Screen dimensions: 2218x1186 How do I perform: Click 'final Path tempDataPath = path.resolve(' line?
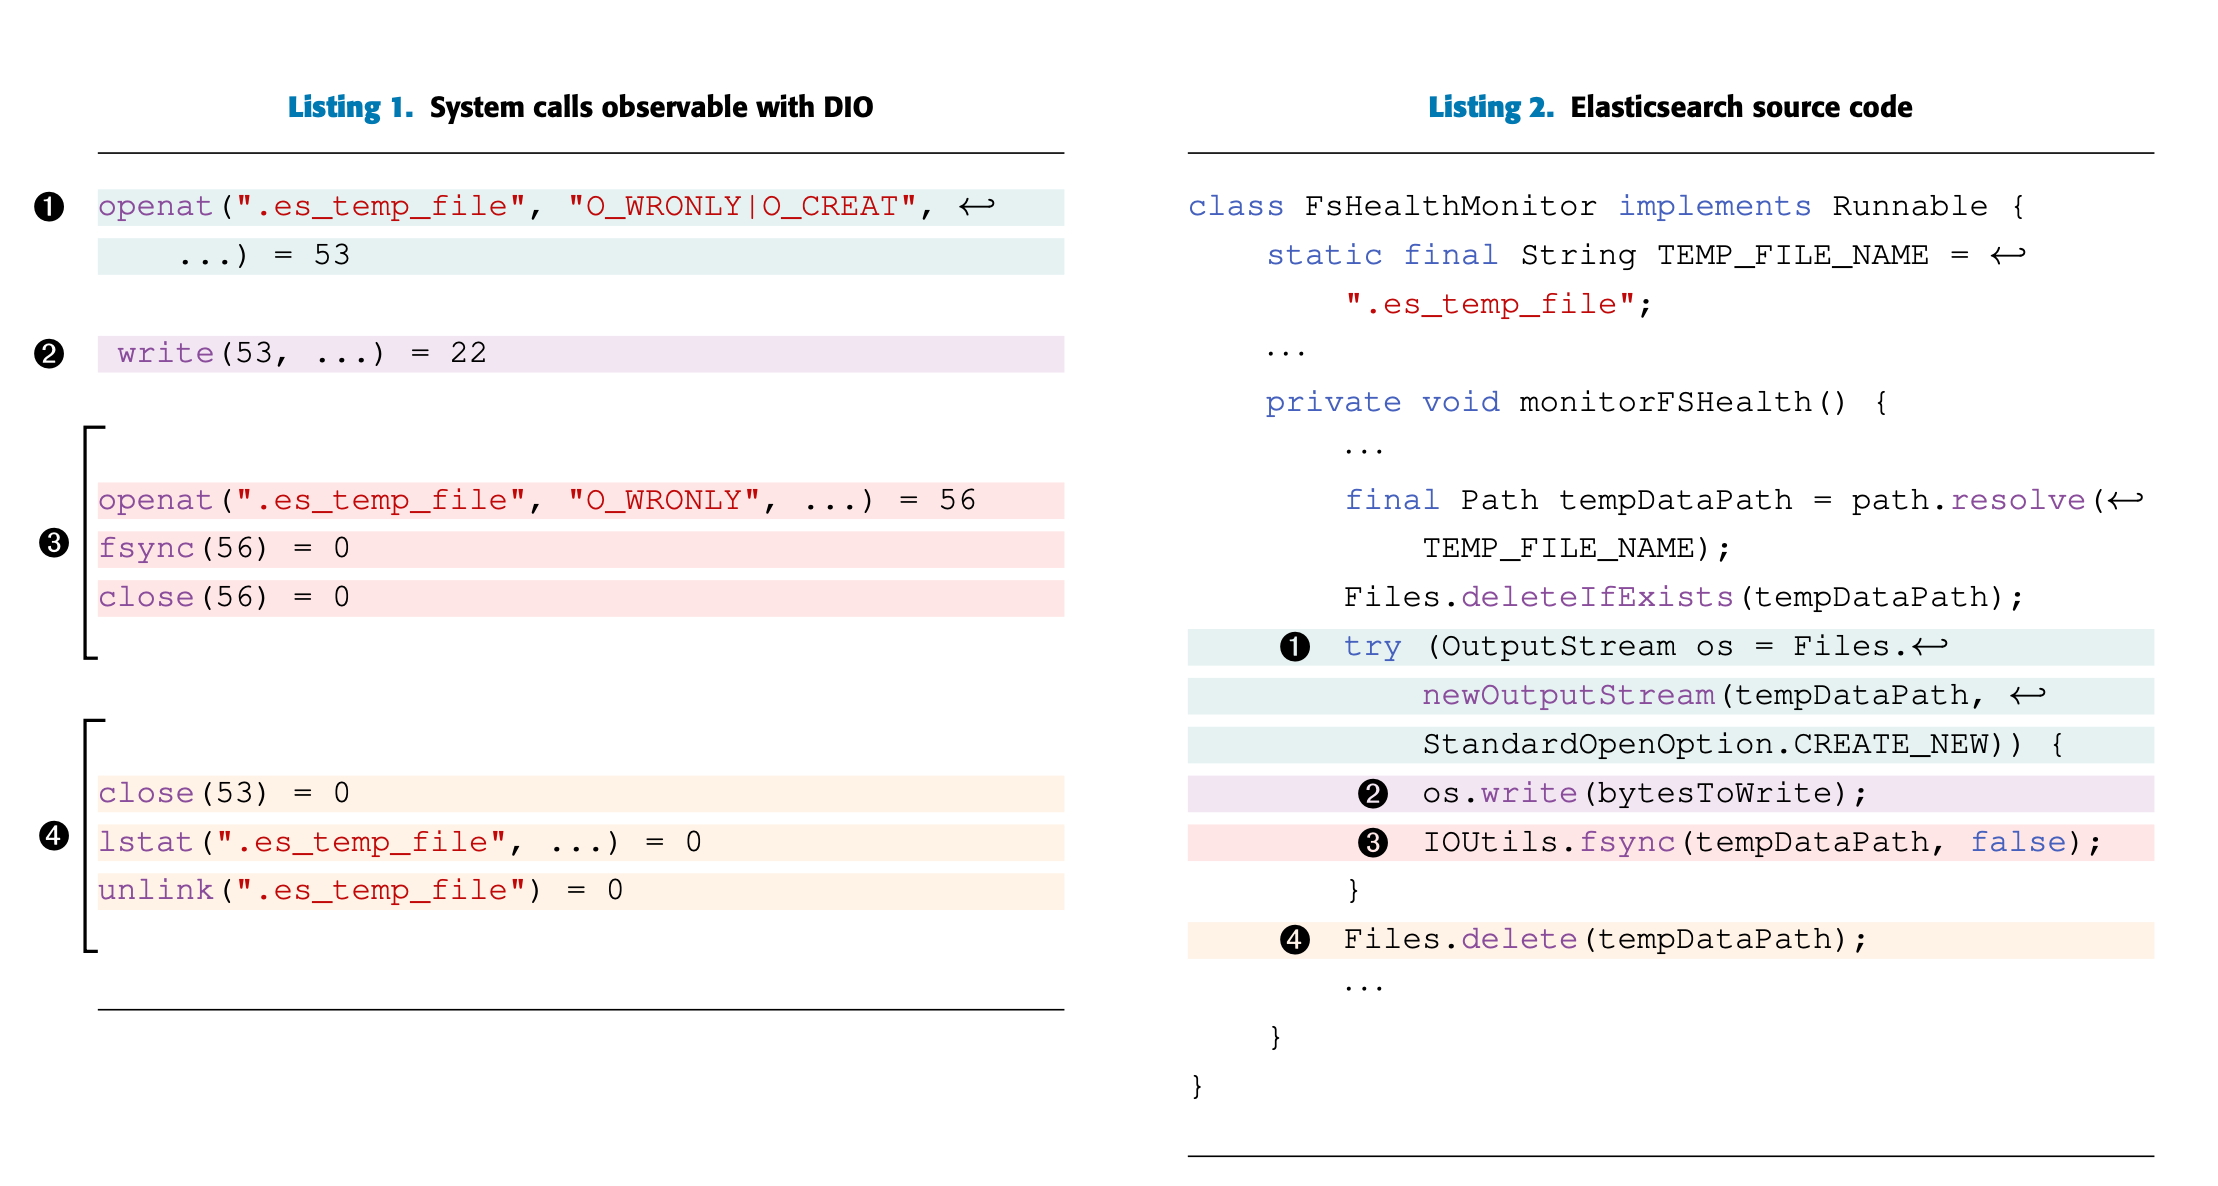[1744, 501]
